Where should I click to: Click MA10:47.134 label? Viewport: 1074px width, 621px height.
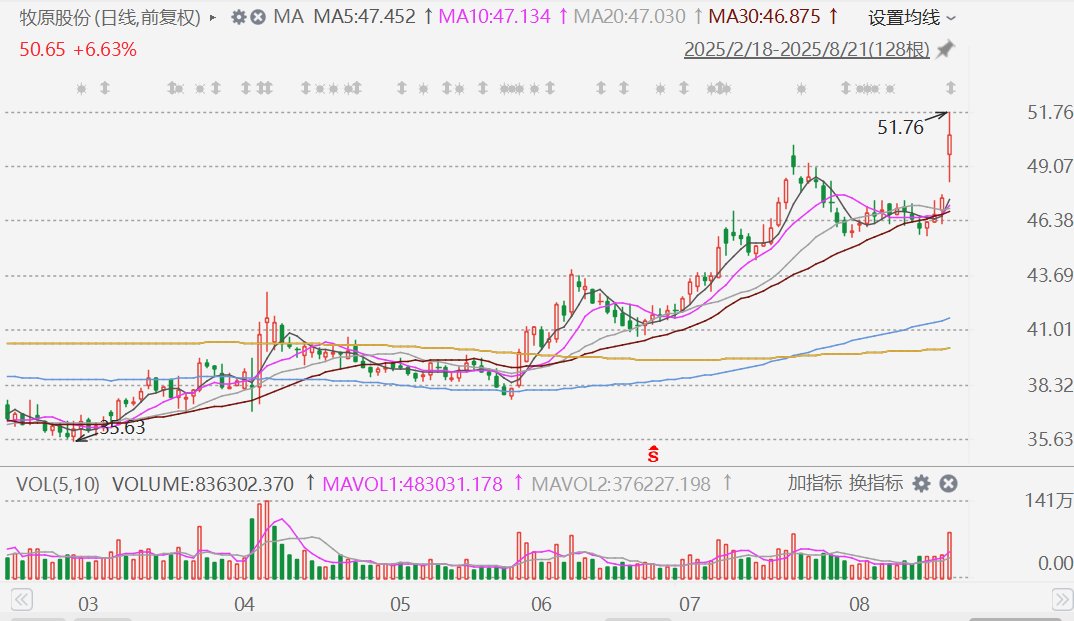click(x=495, y=16)
